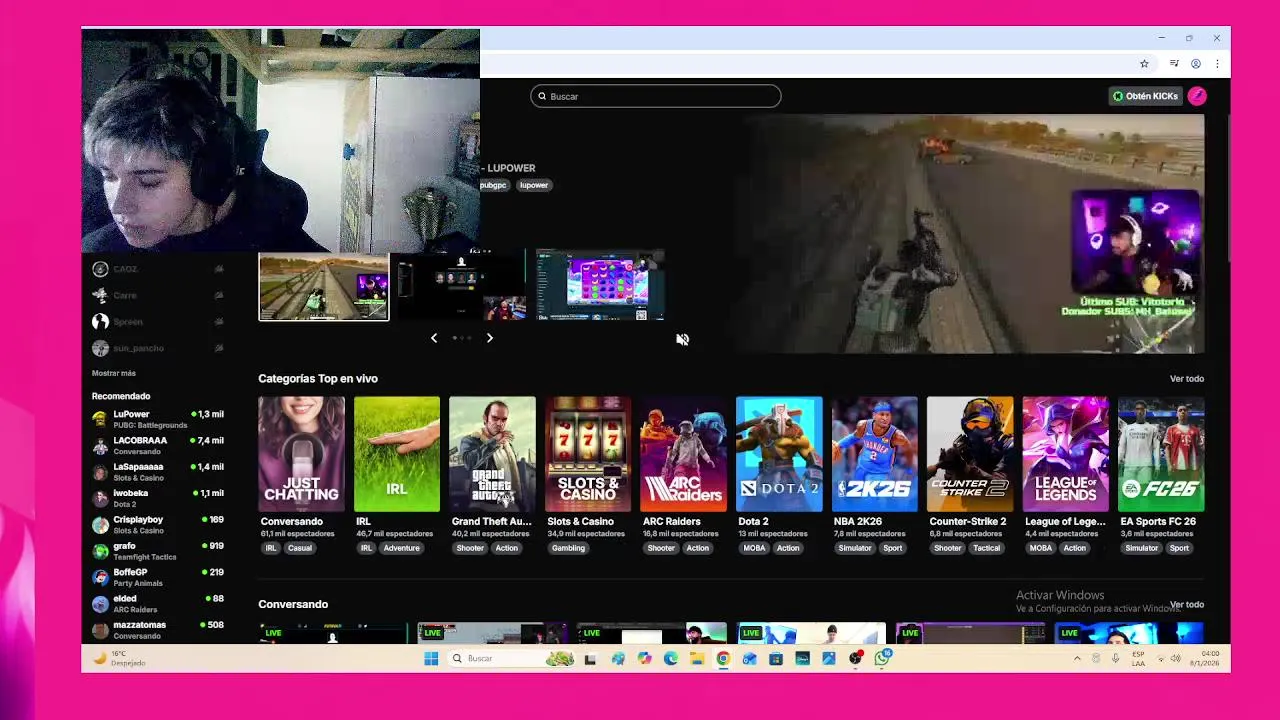
Task: Open the Grand Theft Auto V category cover
Action: [x=492, y=454]
